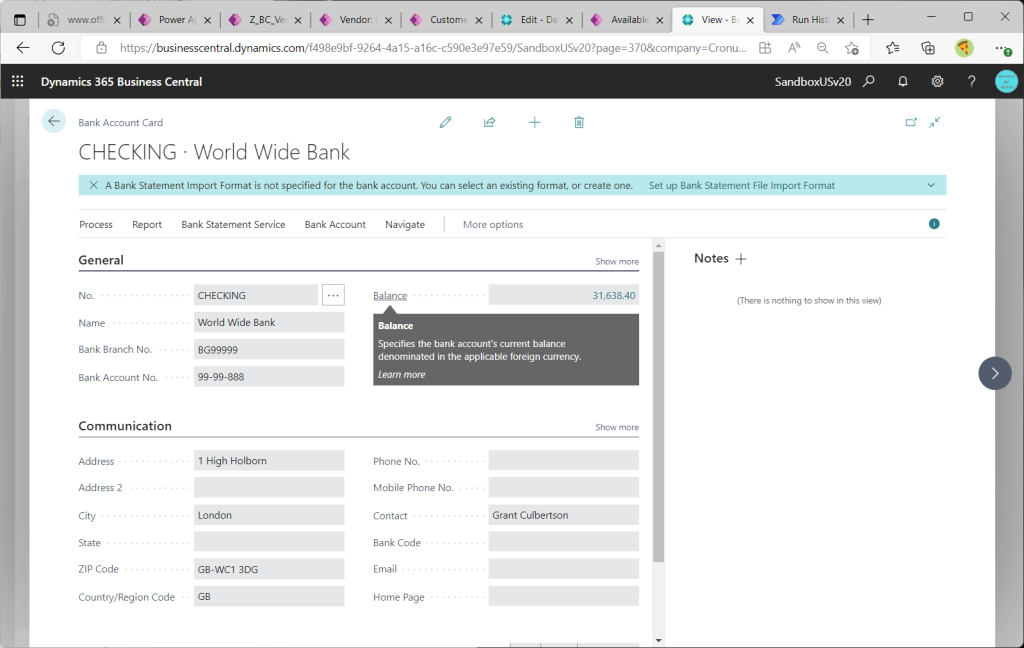Click the Bank Account No. field

(x=269, y=377)
